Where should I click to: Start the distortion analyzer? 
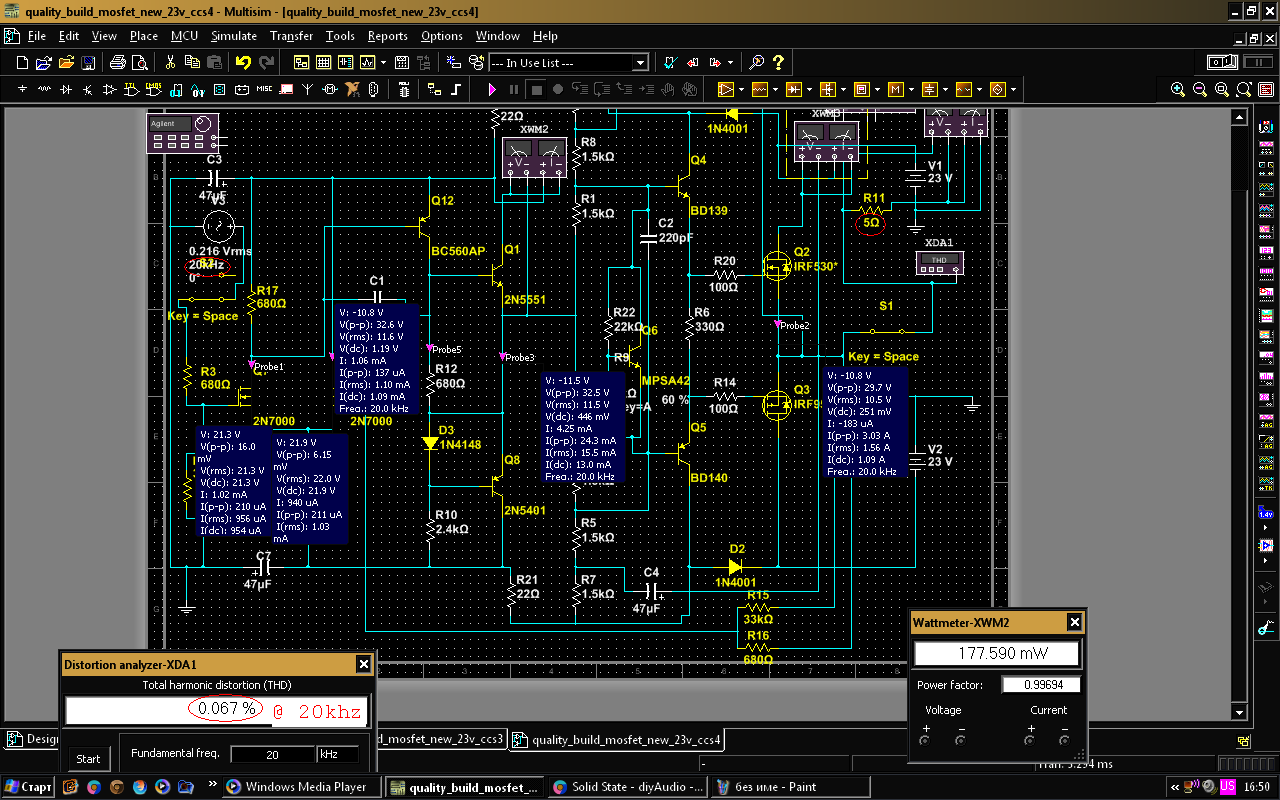[x=88, y=758]
